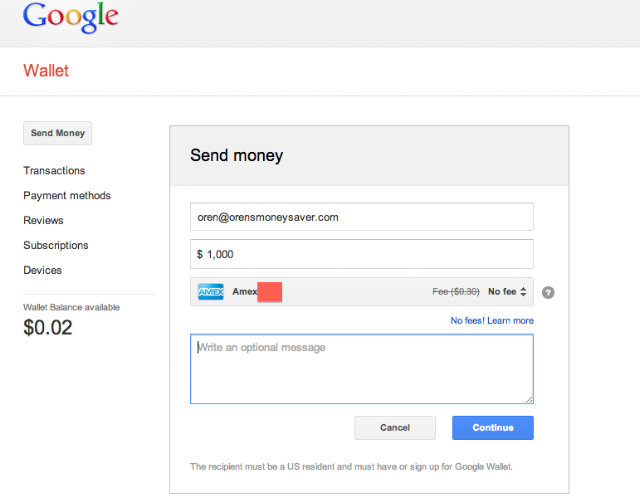Click the Amex card logo icon
This screenshot has width=640, height=503.
coord(211,292)
